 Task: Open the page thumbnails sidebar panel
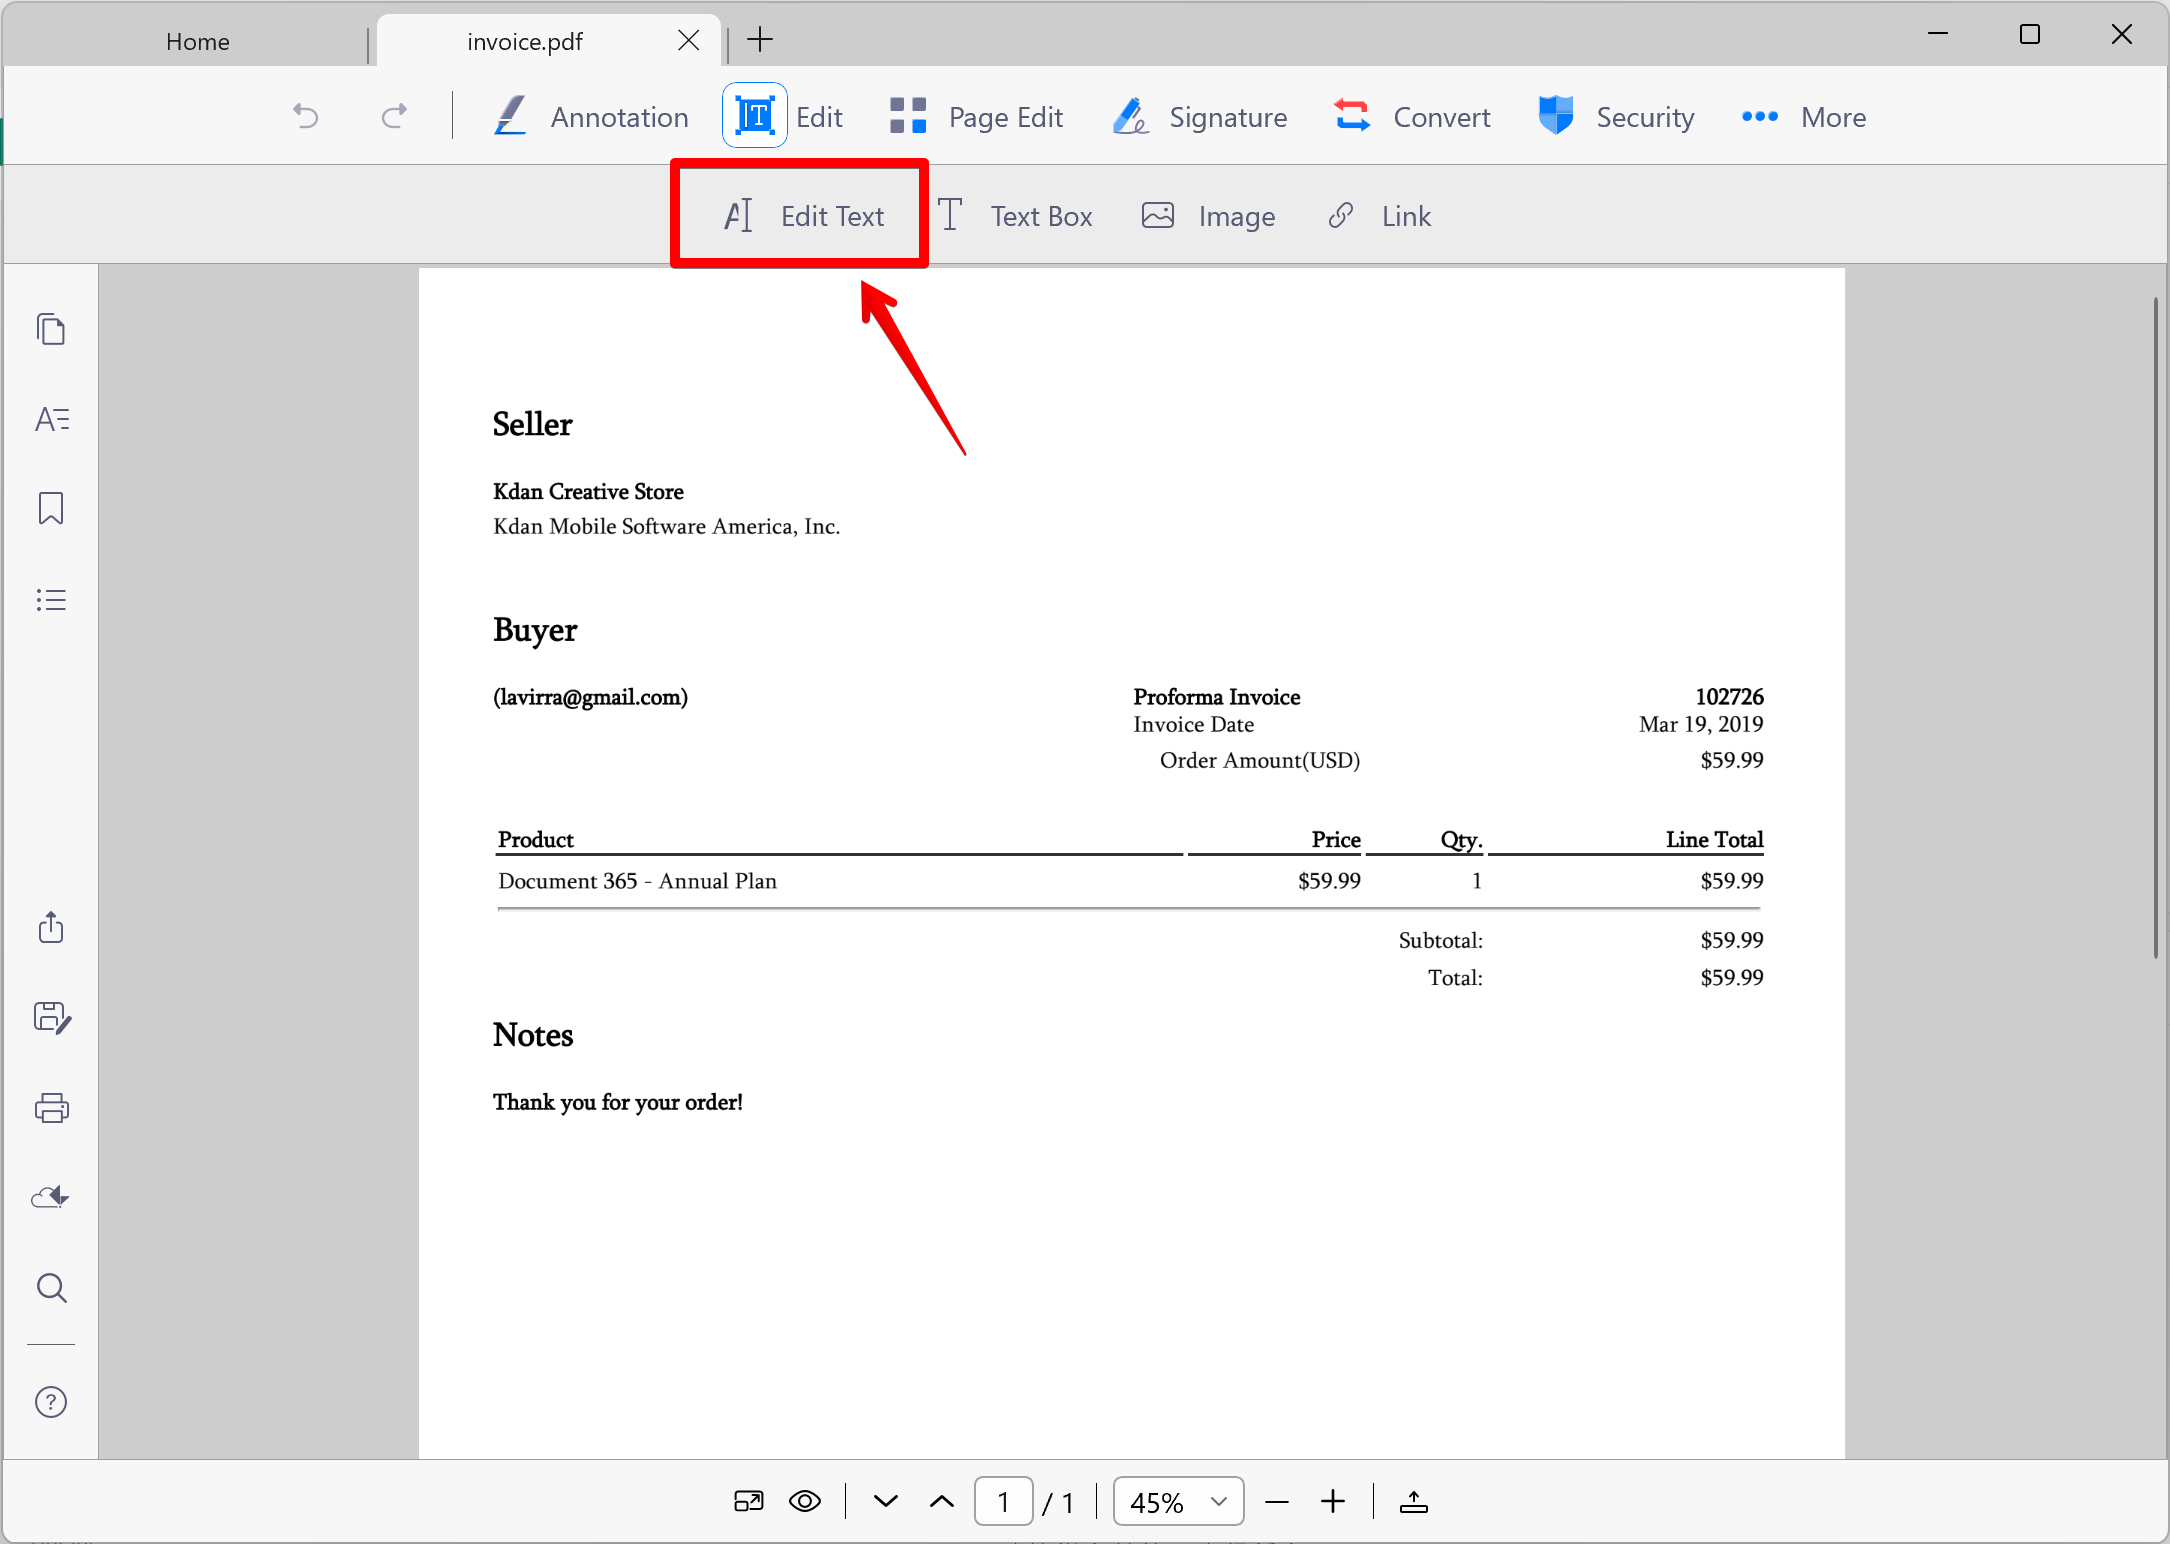pyautogui.click(x=51, y=329)
